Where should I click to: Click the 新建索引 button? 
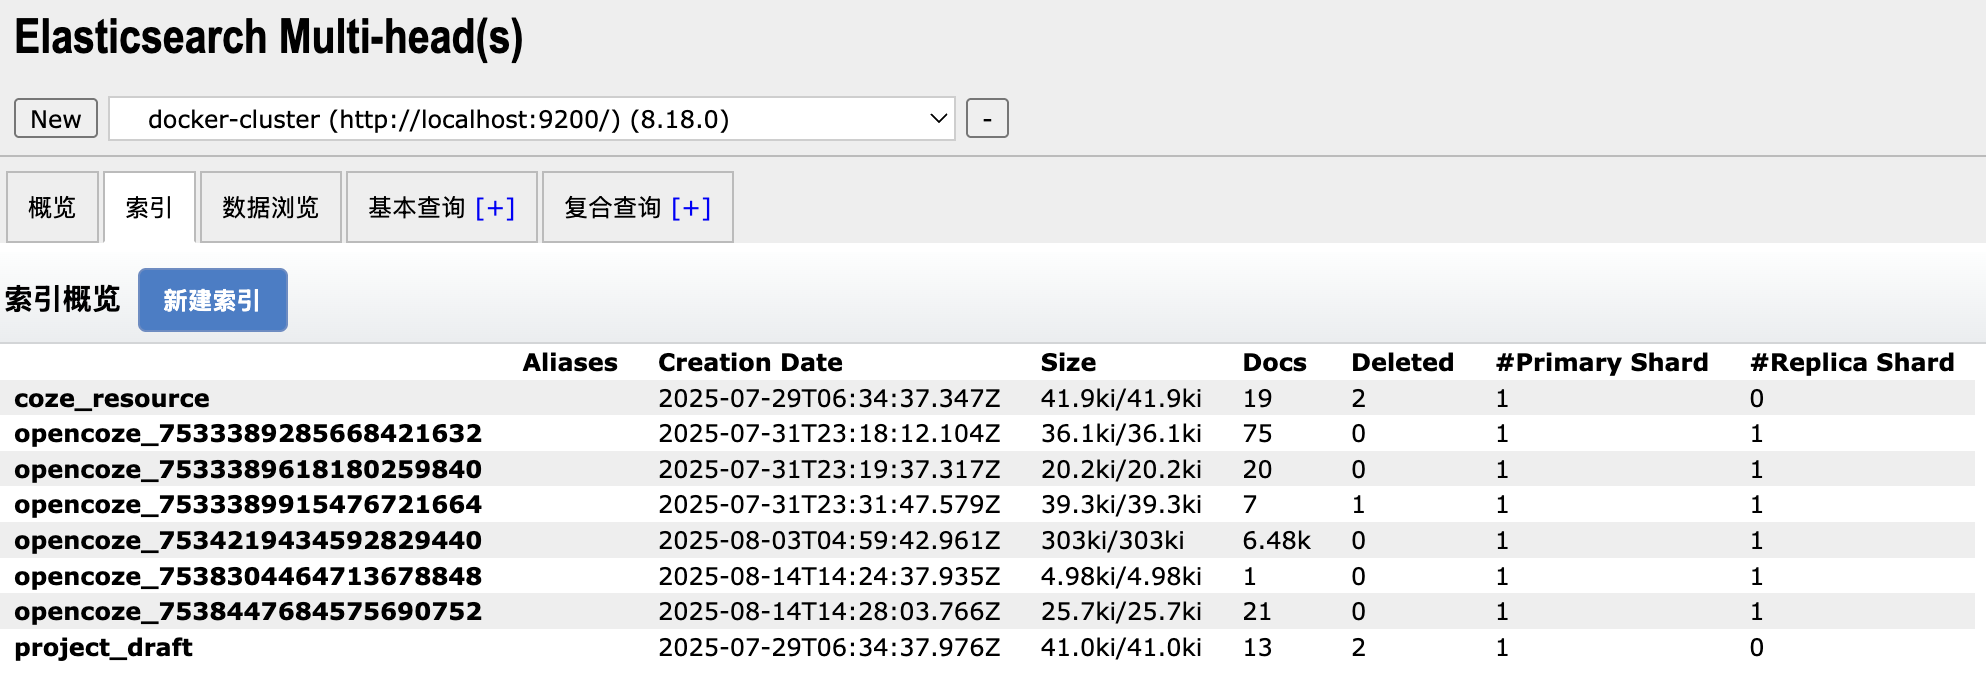tap(213, 300)
